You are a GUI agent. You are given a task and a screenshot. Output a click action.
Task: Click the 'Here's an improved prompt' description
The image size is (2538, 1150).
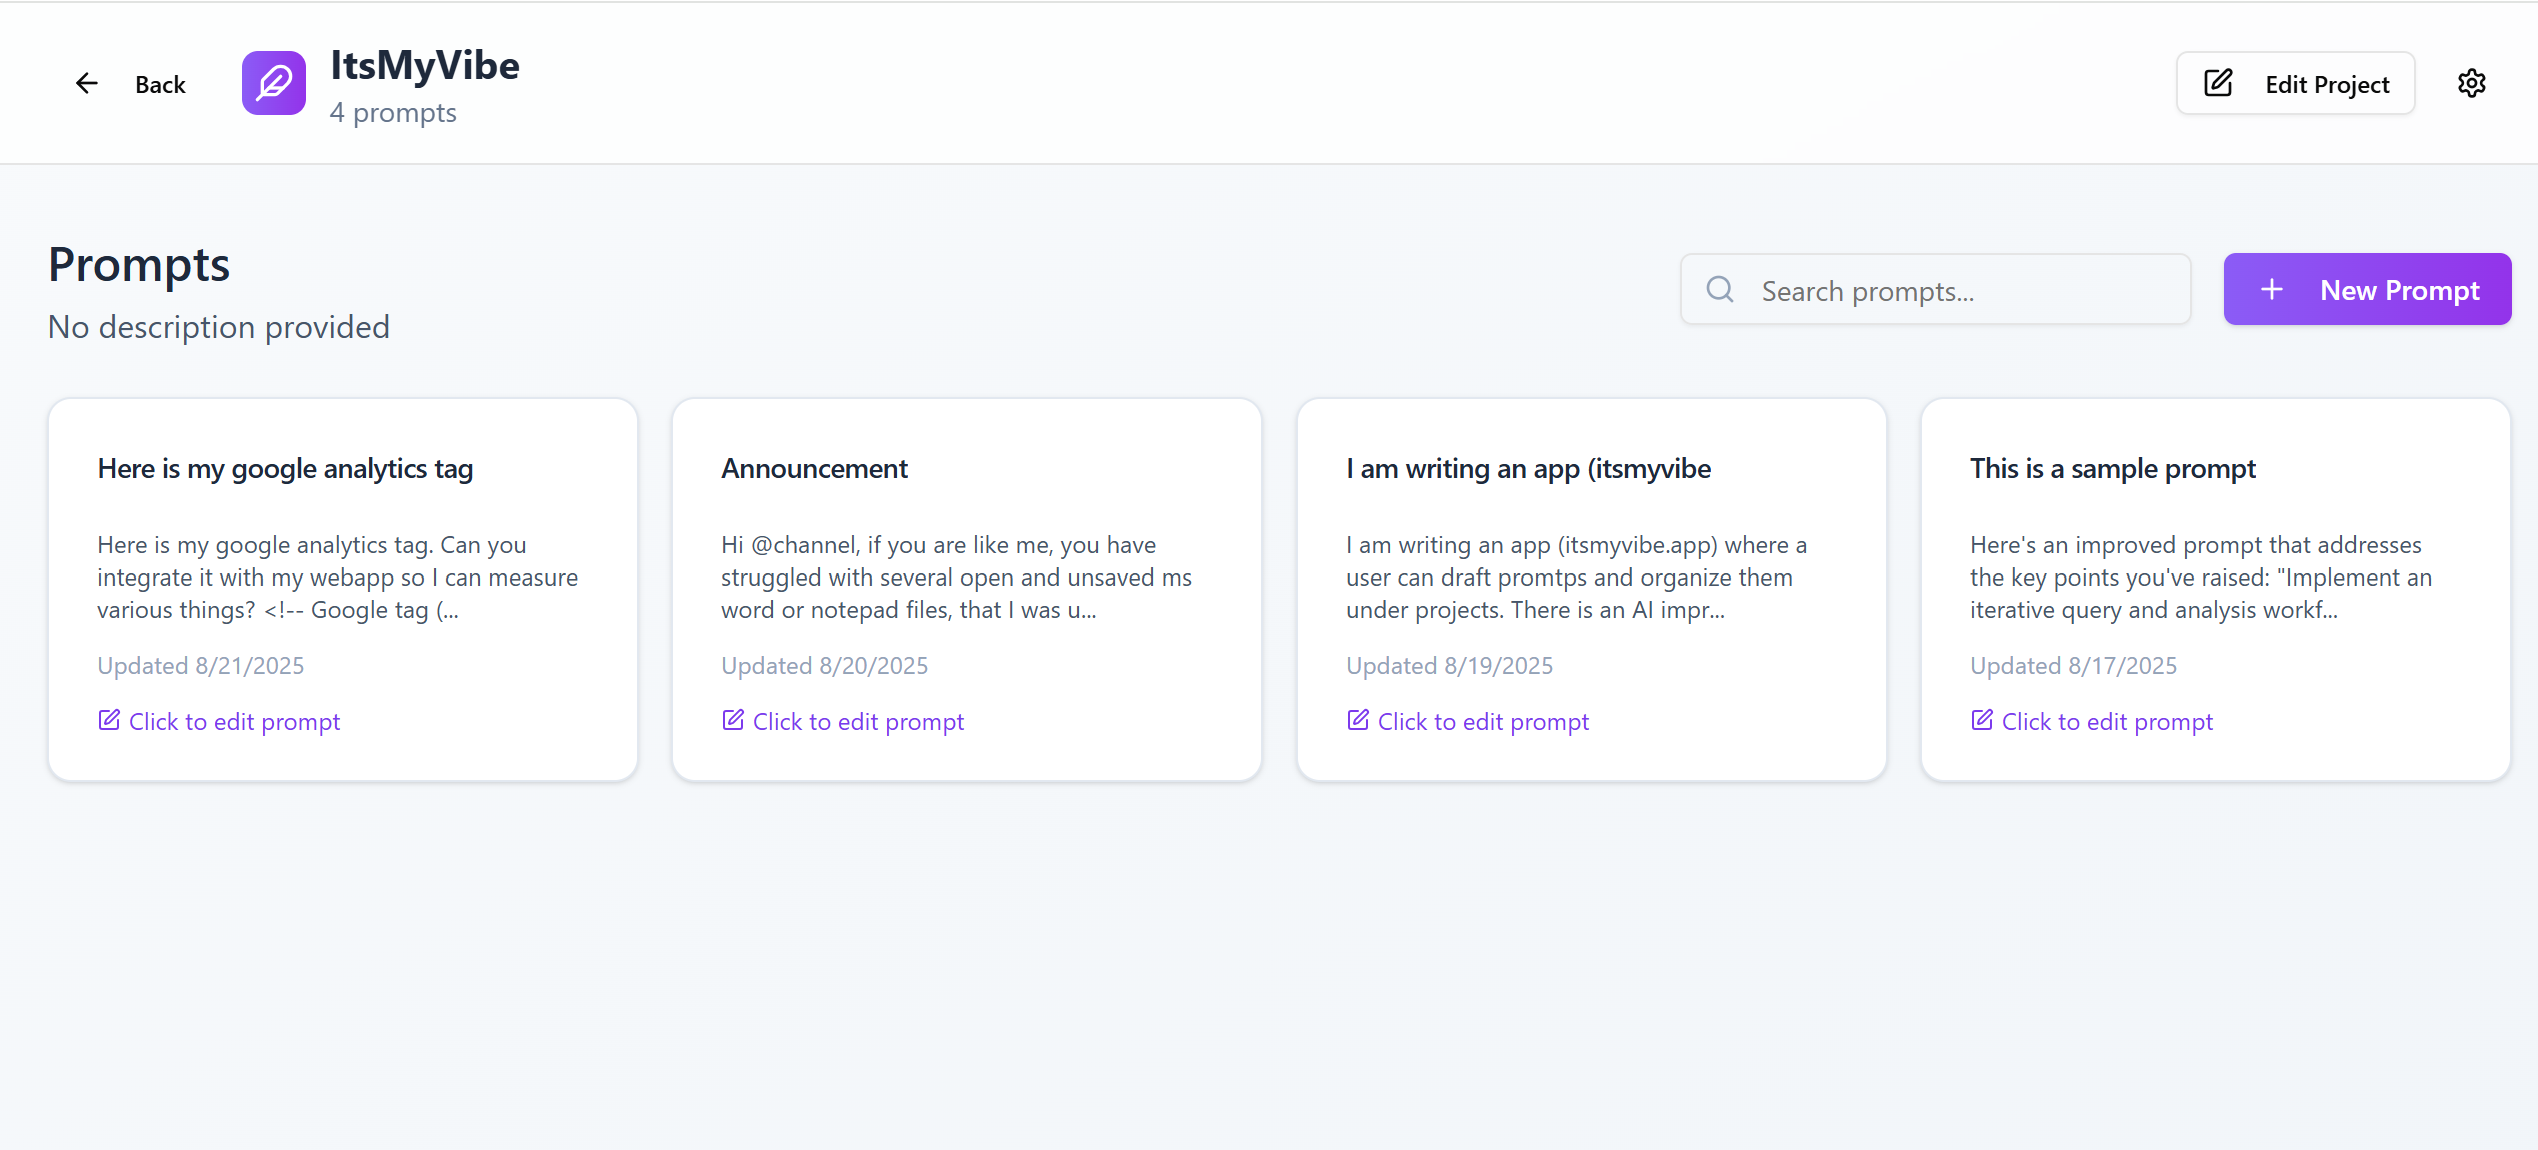point(2201,578)
